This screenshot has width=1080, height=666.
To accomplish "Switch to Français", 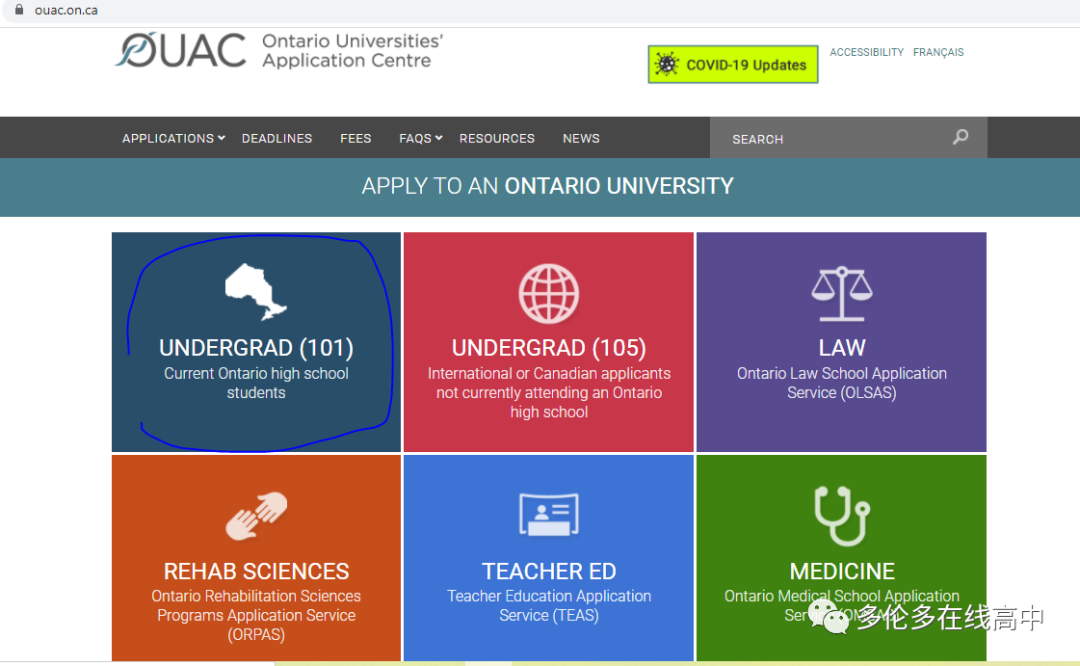I will [x=938, y=52].
